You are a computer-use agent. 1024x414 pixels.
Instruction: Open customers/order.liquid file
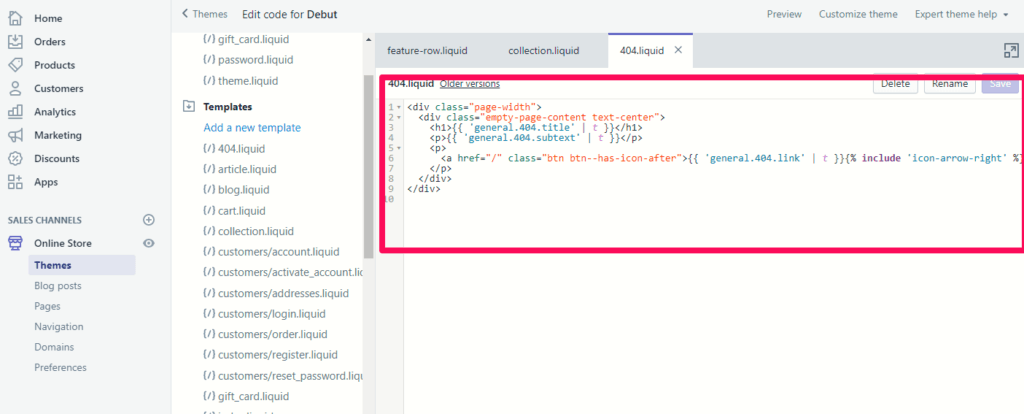(272, 334)
